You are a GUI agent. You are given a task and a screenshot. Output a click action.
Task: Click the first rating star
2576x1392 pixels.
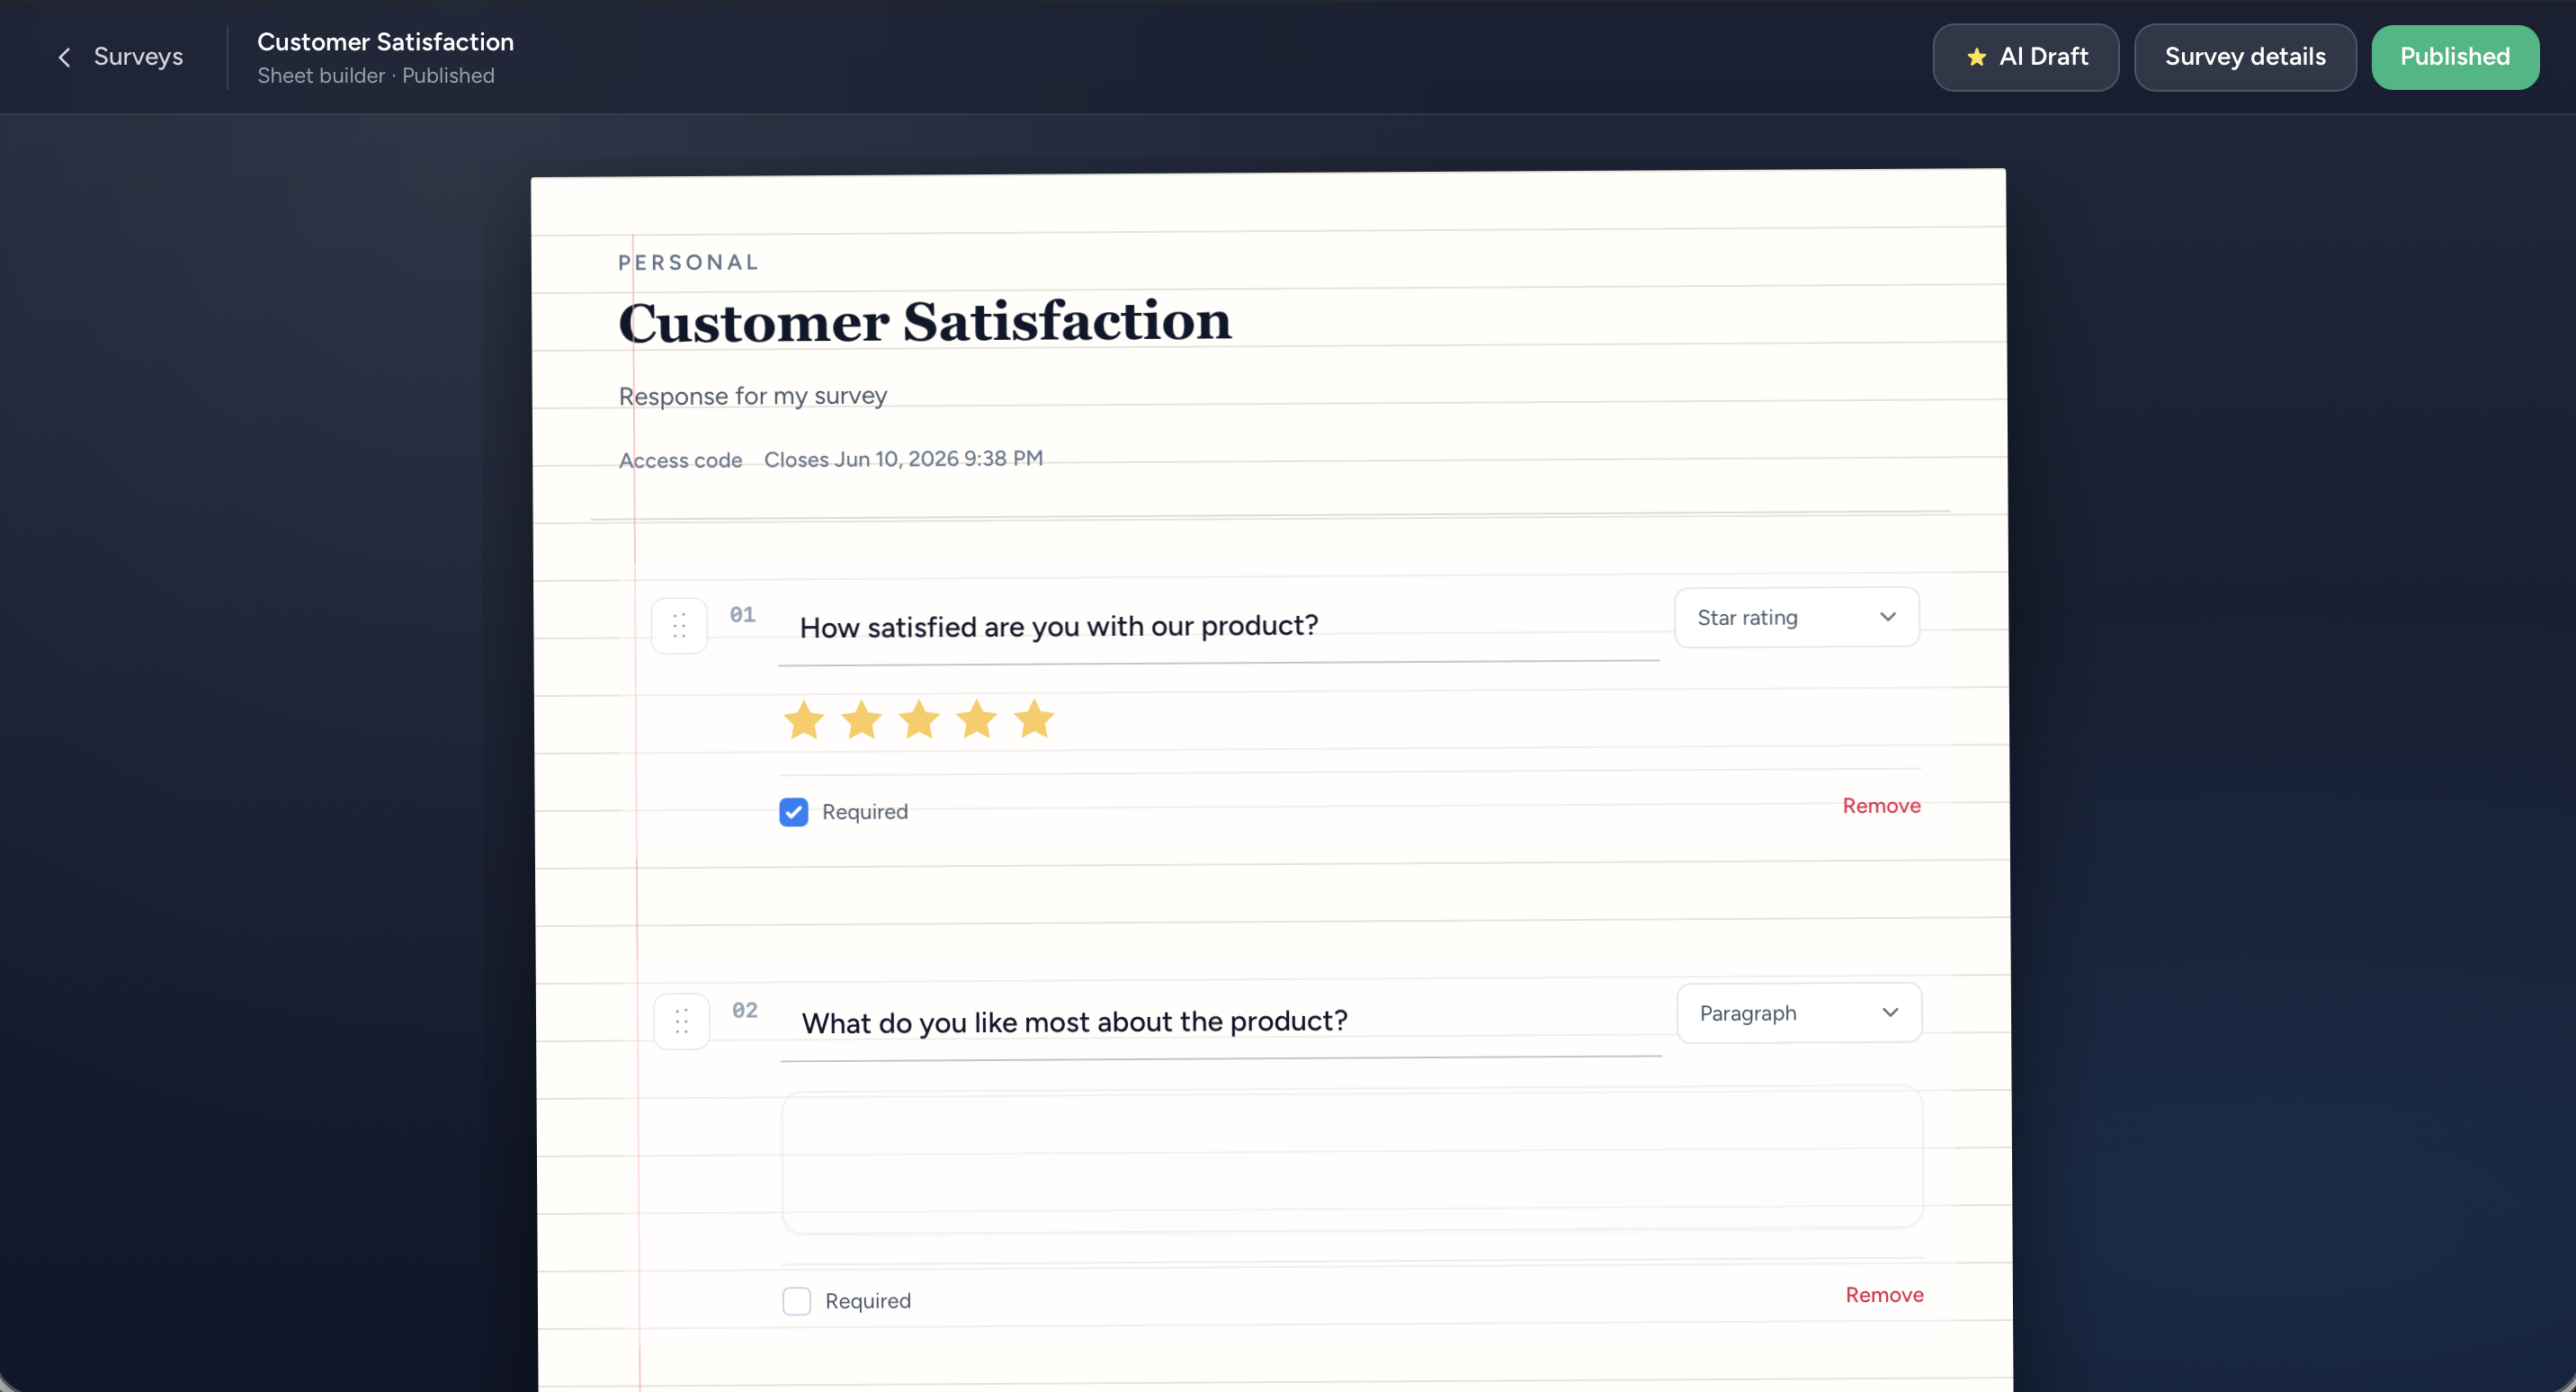(x=804, y=720)
